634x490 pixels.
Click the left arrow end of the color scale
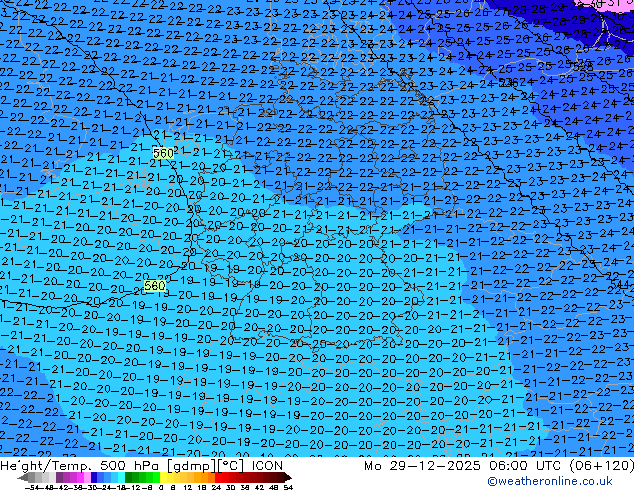point(23,477)
